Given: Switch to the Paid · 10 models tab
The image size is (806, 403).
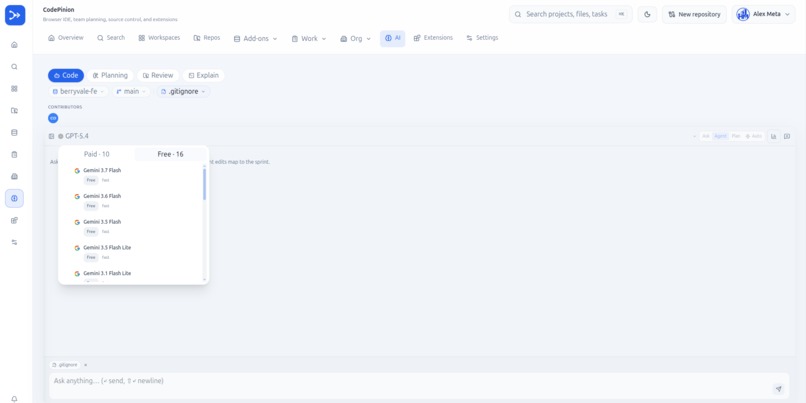Looking at the screenshot, I should (97, 154).
